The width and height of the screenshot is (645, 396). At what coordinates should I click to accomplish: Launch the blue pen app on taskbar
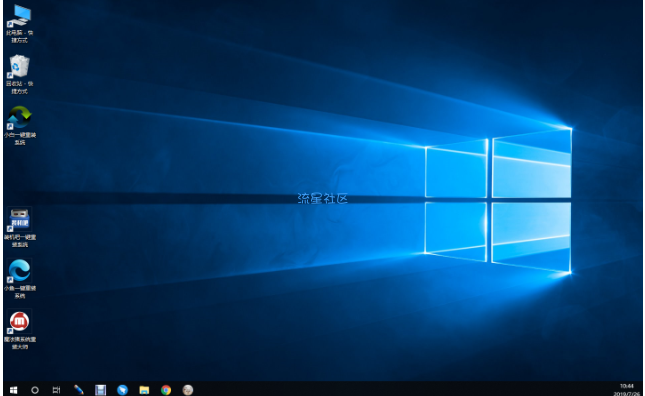point(79,390)
